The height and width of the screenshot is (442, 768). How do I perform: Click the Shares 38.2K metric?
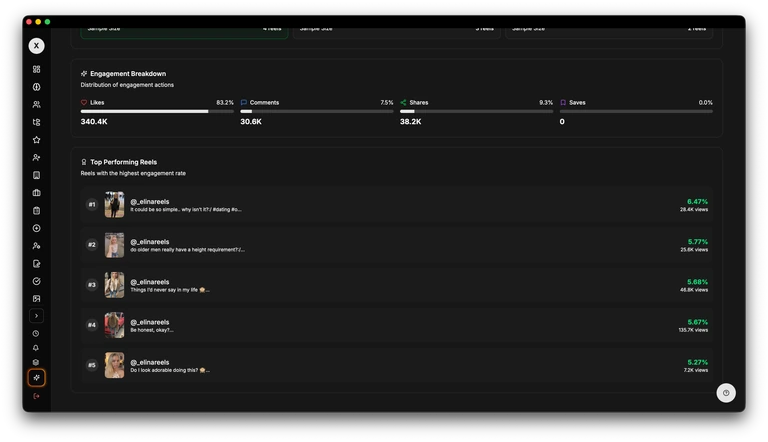point(411,122)
